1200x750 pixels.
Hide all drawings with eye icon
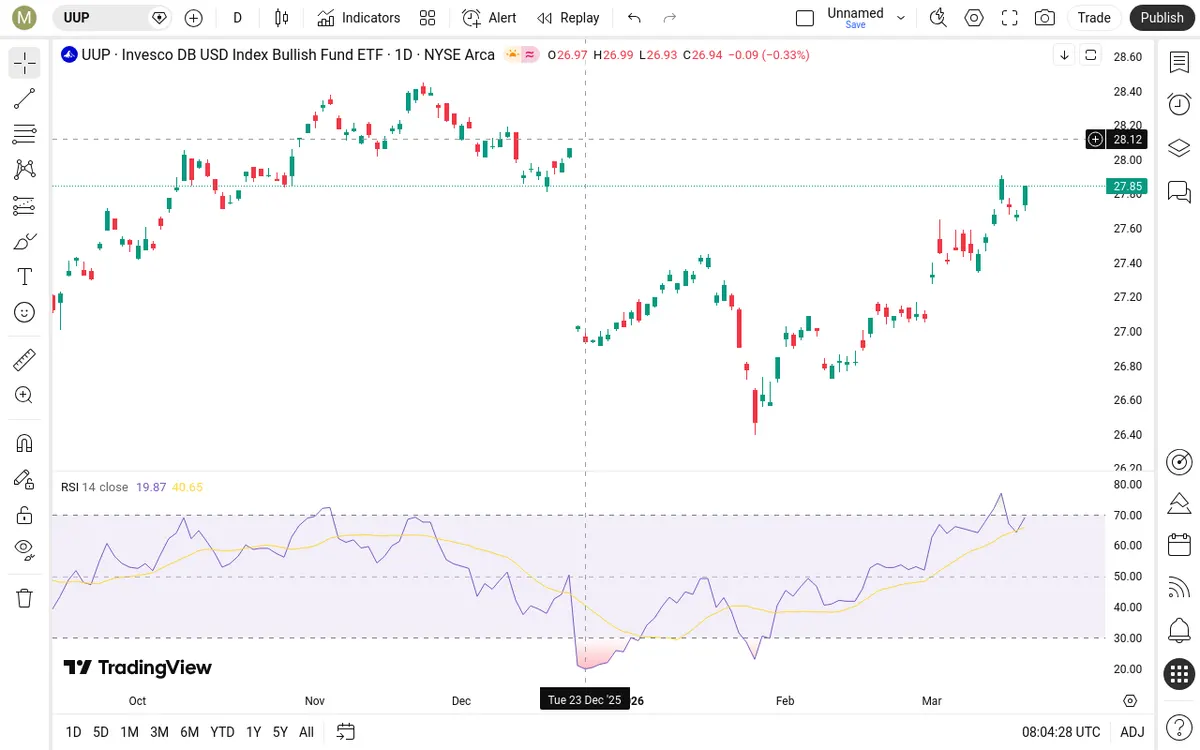pos(25,549)
